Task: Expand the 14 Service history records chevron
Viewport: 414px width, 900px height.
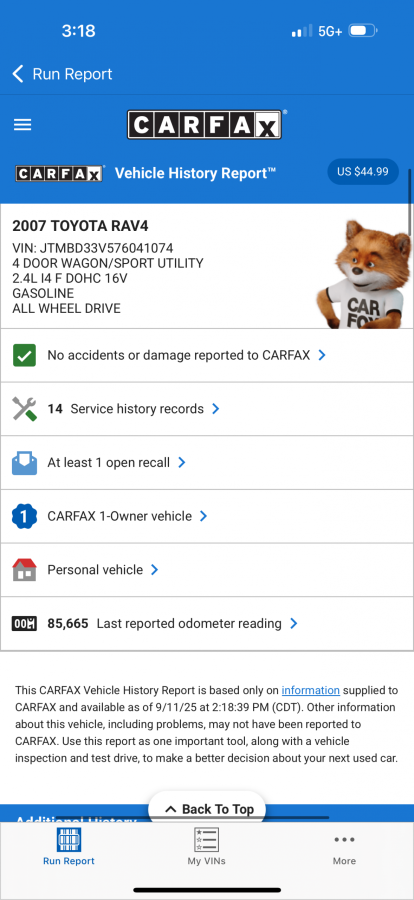Action: [215, 409]
